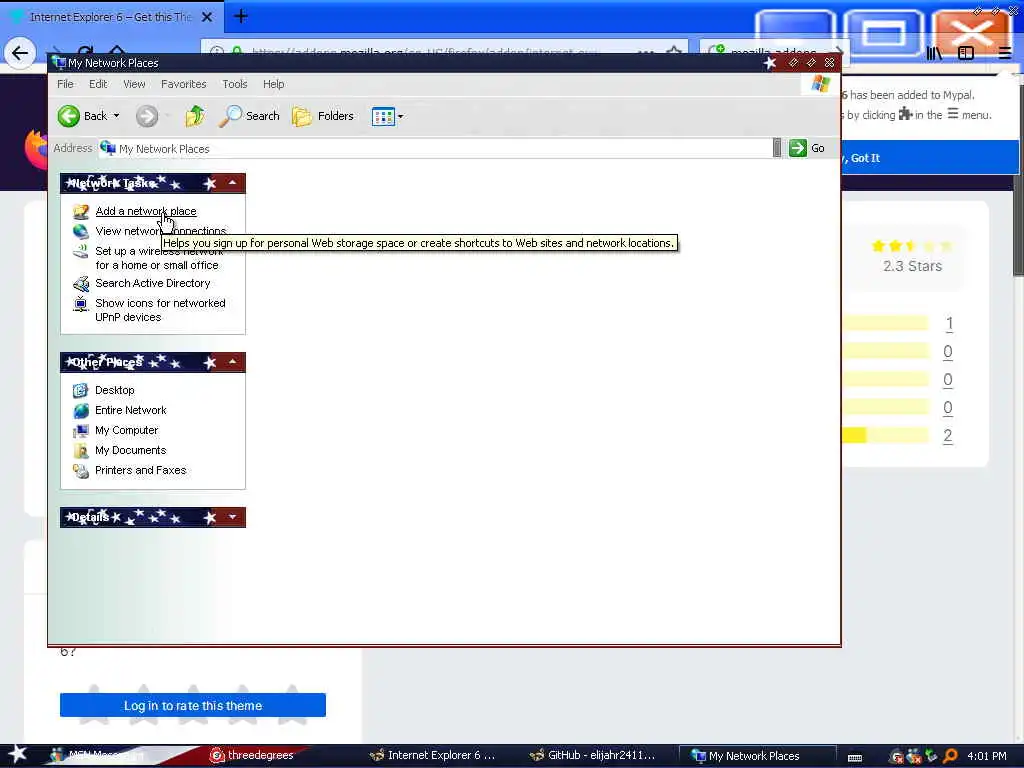Open the View menu

134,84
